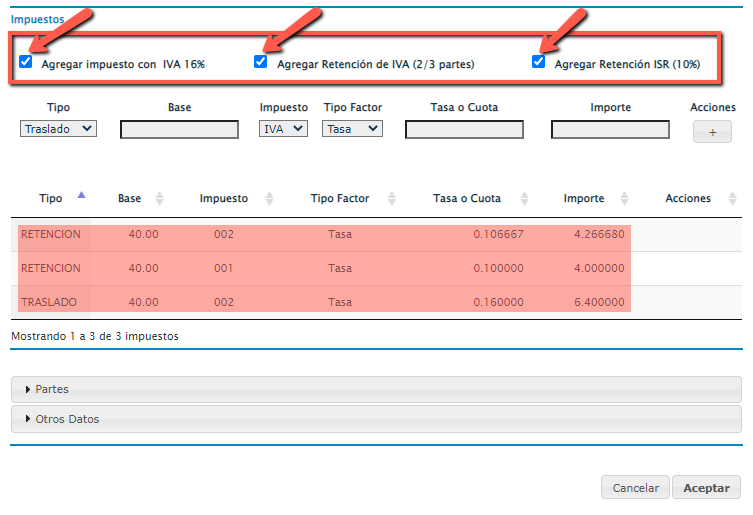753x515 pixels.
Task: Sort table by Base column
Action: tap(159, 199)
